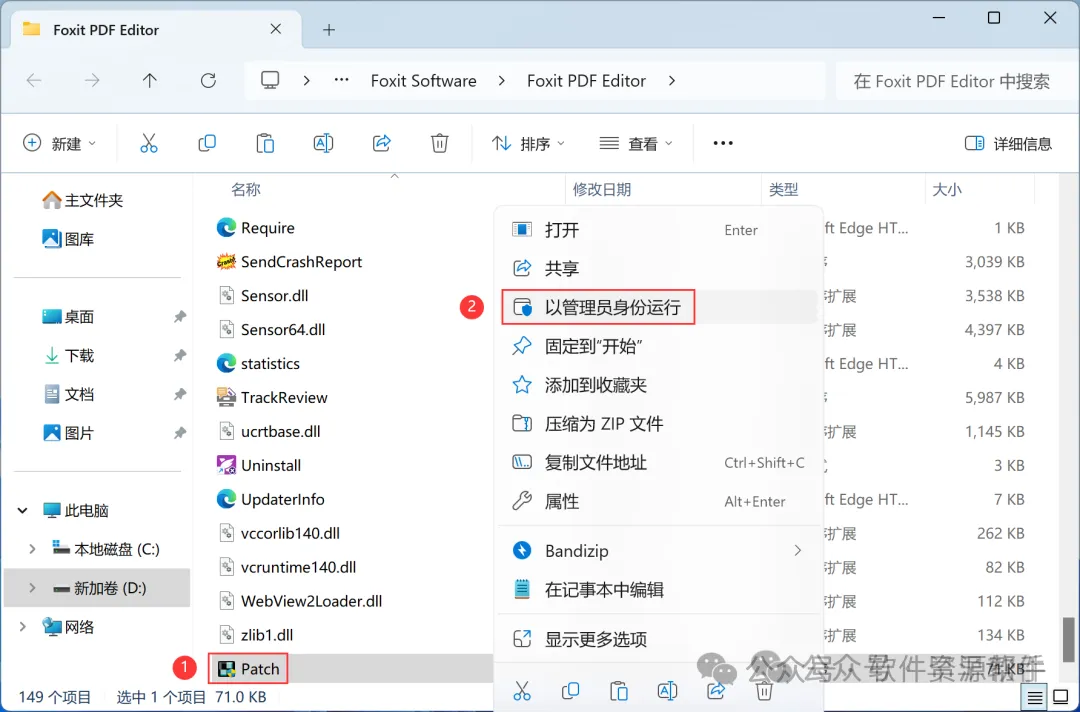Screen dimensions: 1080x712
Task: Click chevron after Foxit PDF Editor in path
Action: point(672,81)
